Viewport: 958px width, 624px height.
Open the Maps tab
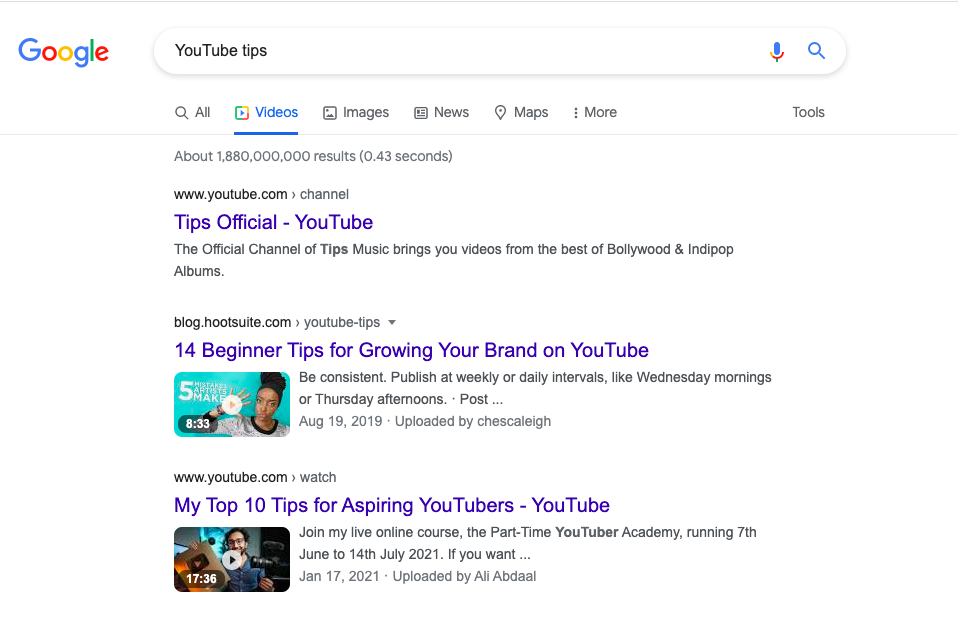coord(521,112)
